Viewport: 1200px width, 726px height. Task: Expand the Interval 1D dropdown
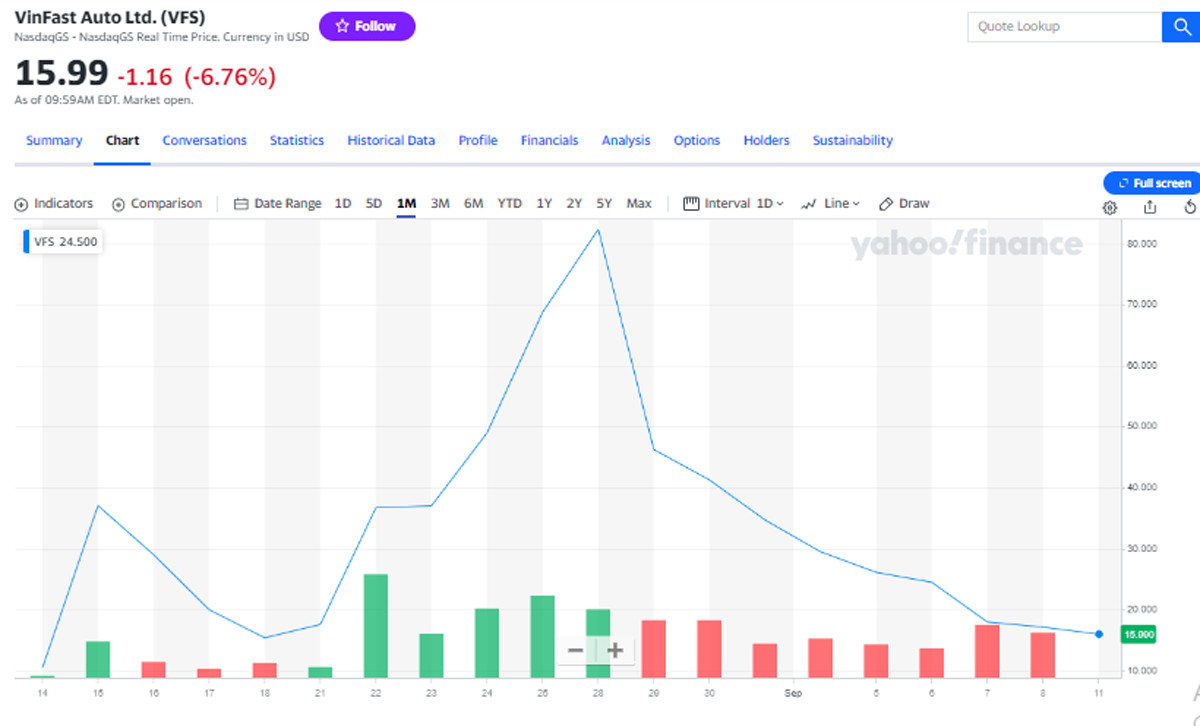[734, 203]
